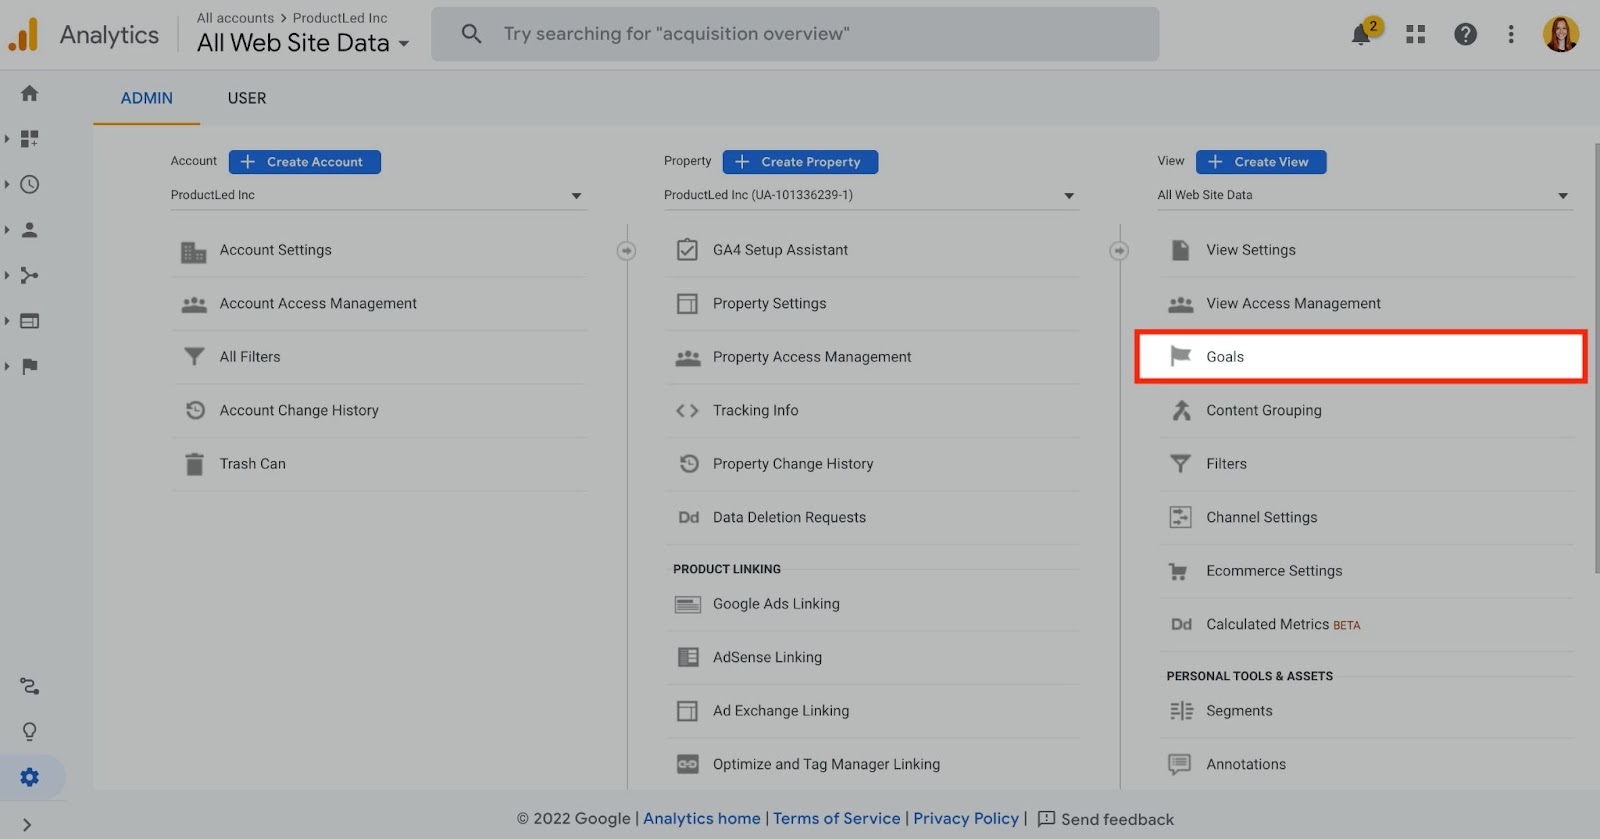Switch to the ADMIN tab
The image size is (1600, 839).
(x=147, y=98)
